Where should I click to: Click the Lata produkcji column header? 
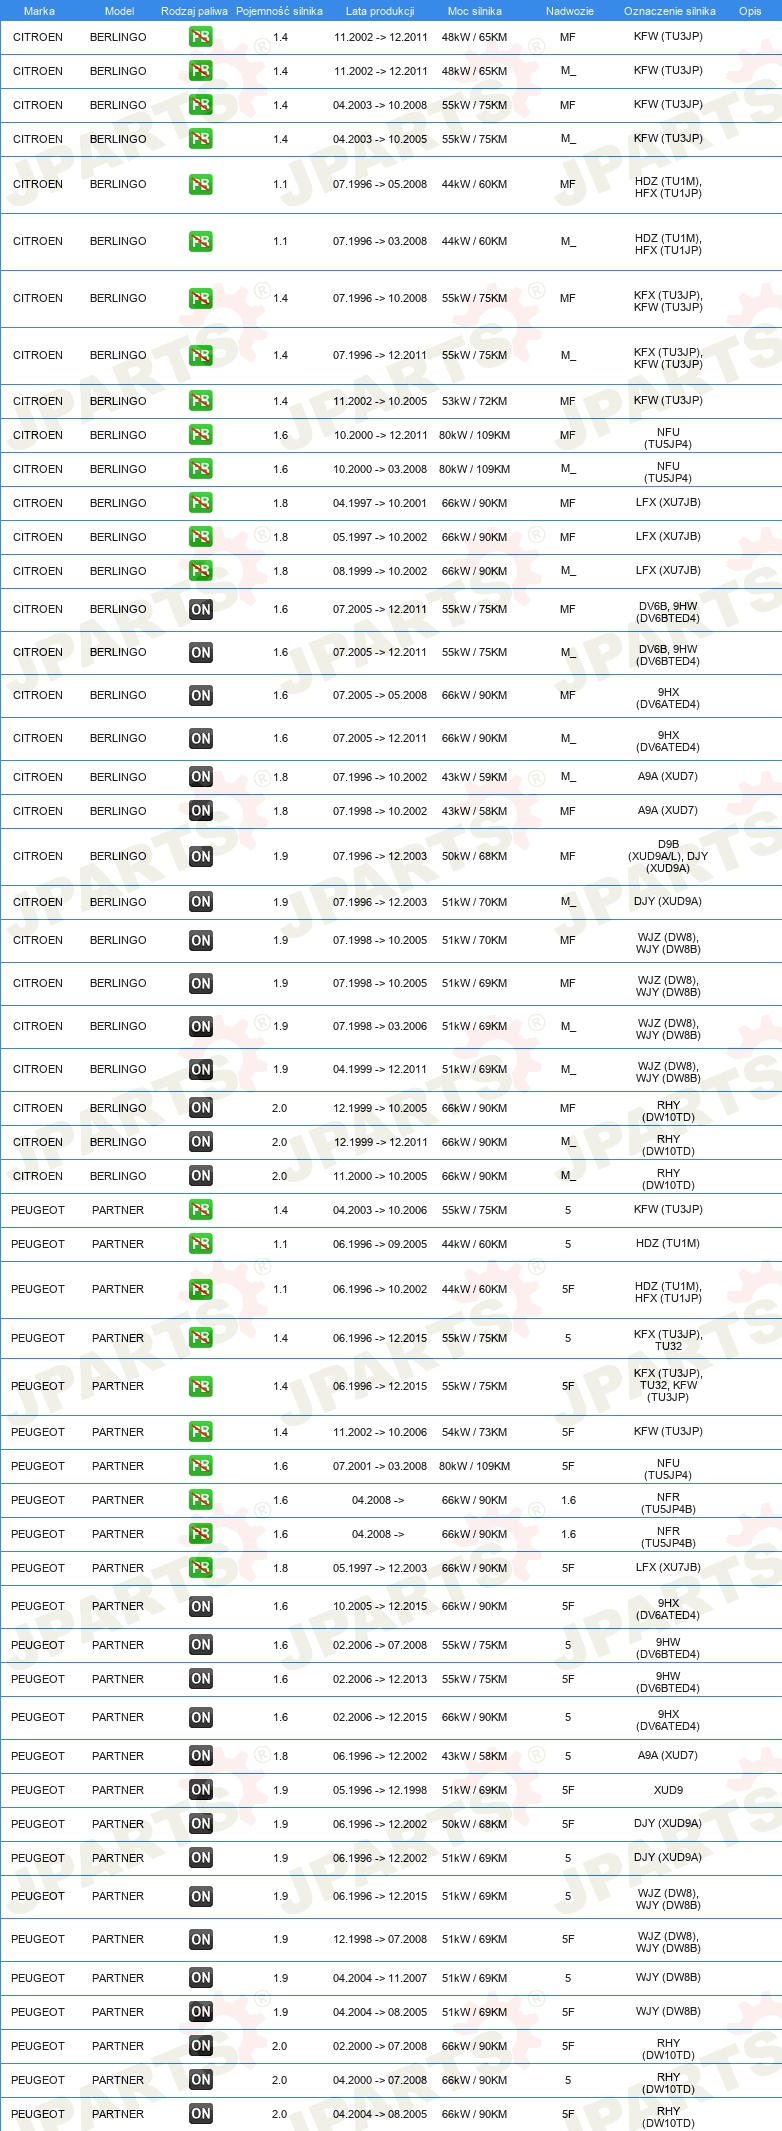point(380,11)
